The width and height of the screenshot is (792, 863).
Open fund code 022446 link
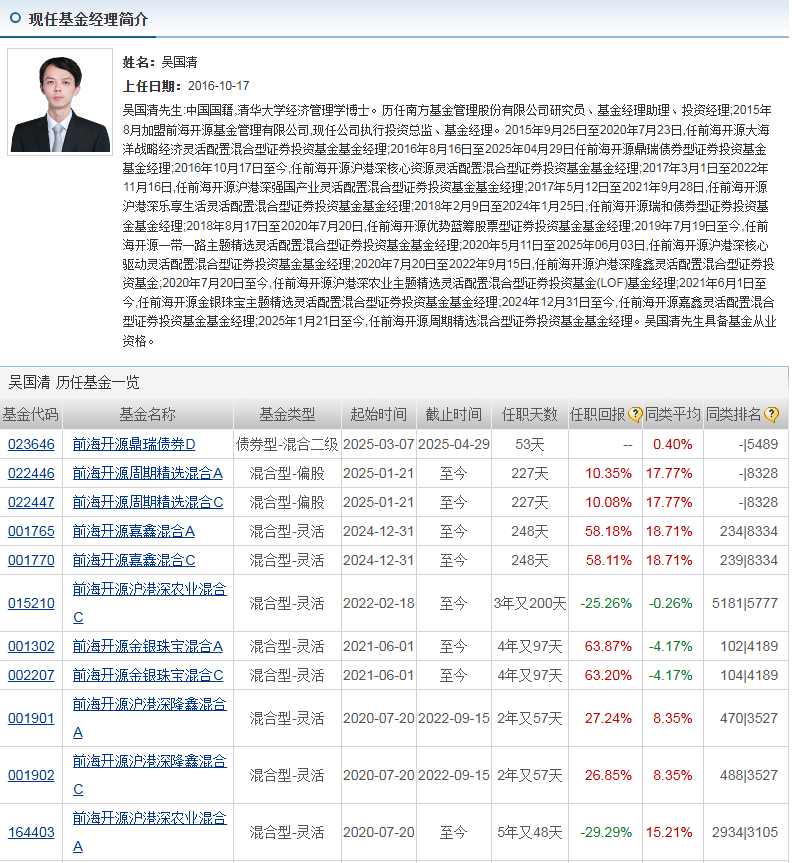[31, 473]
